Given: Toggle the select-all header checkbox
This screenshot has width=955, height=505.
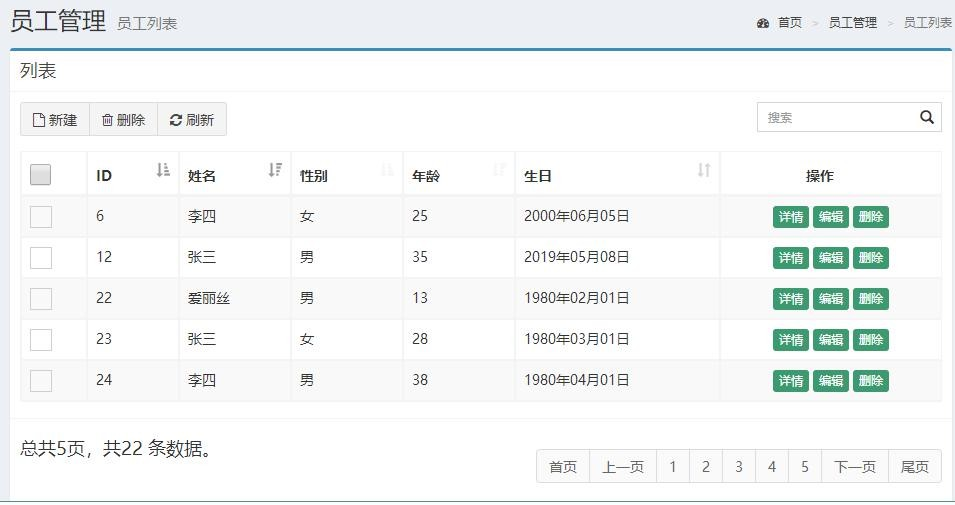Looking at the screenshot, I should (x=41, y=175).
